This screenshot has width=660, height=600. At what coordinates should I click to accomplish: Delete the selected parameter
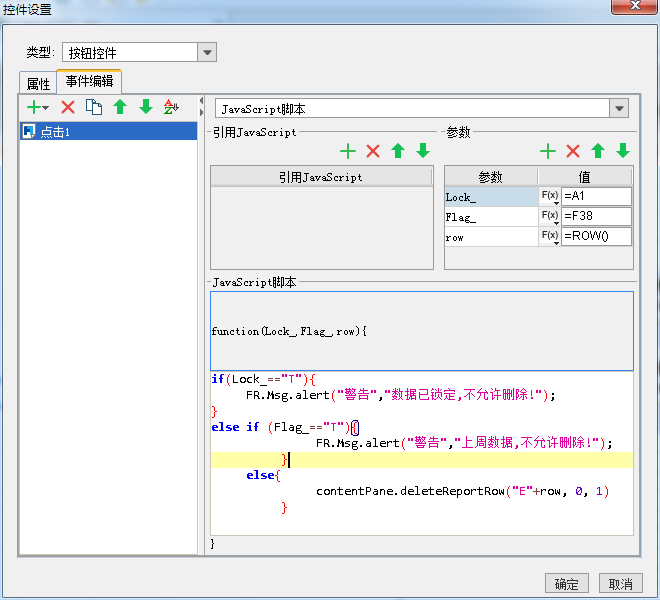pos(573,151)
